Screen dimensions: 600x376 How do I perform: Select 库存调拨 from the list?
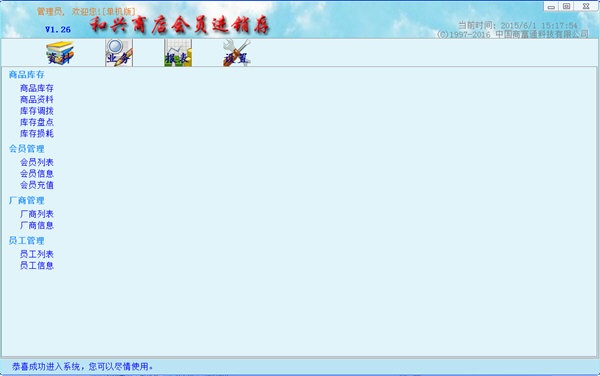(37, 111)
